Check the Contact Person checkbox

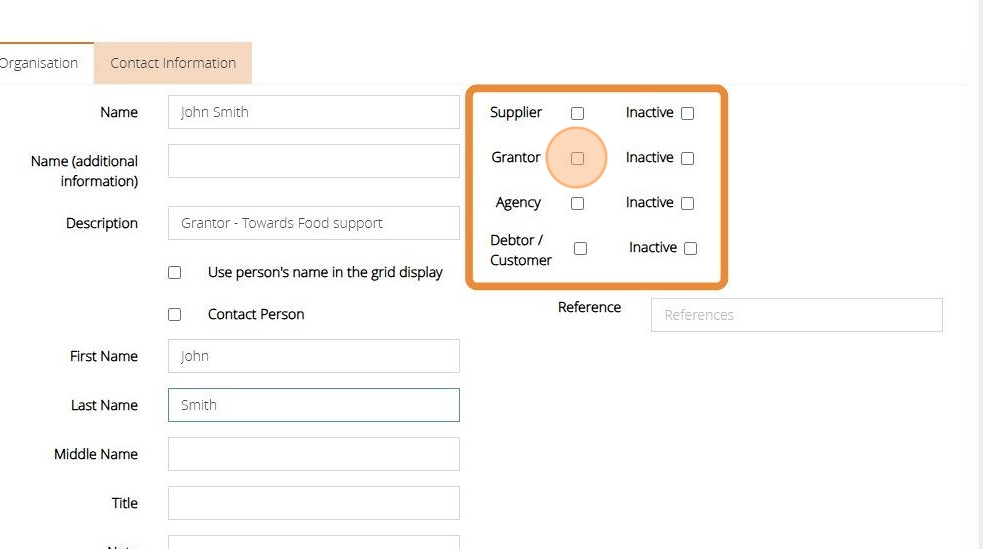(x=175, y=314)
